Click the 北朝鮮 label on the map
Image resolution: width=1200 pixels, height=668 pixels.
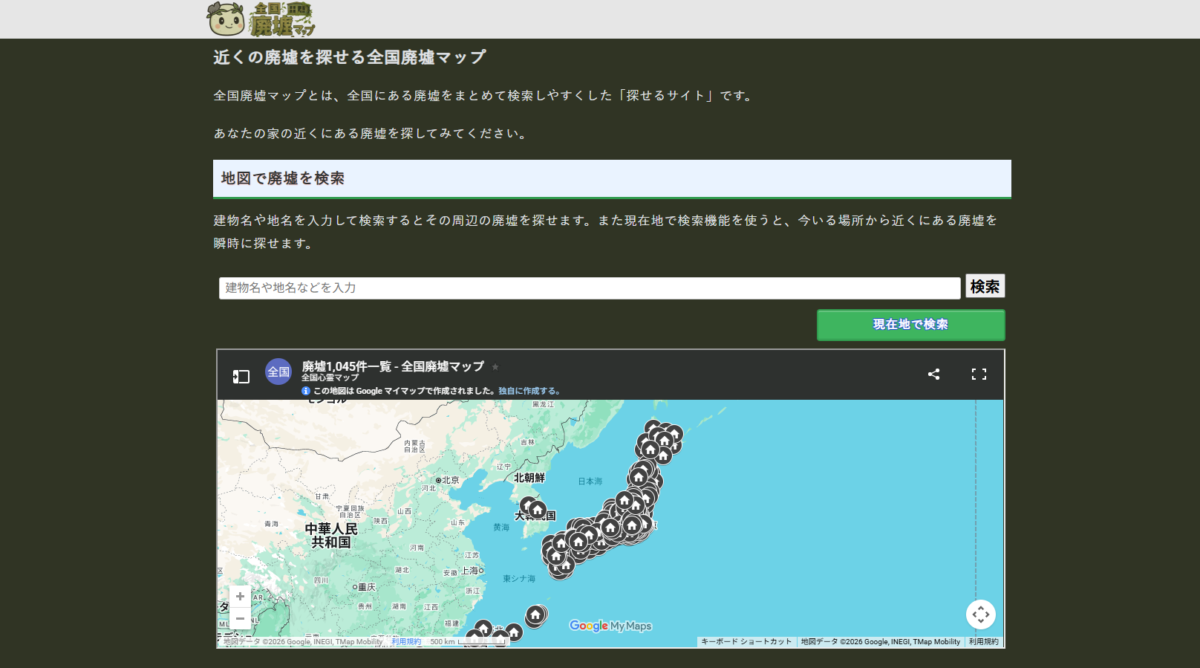[x=530, y=479]
